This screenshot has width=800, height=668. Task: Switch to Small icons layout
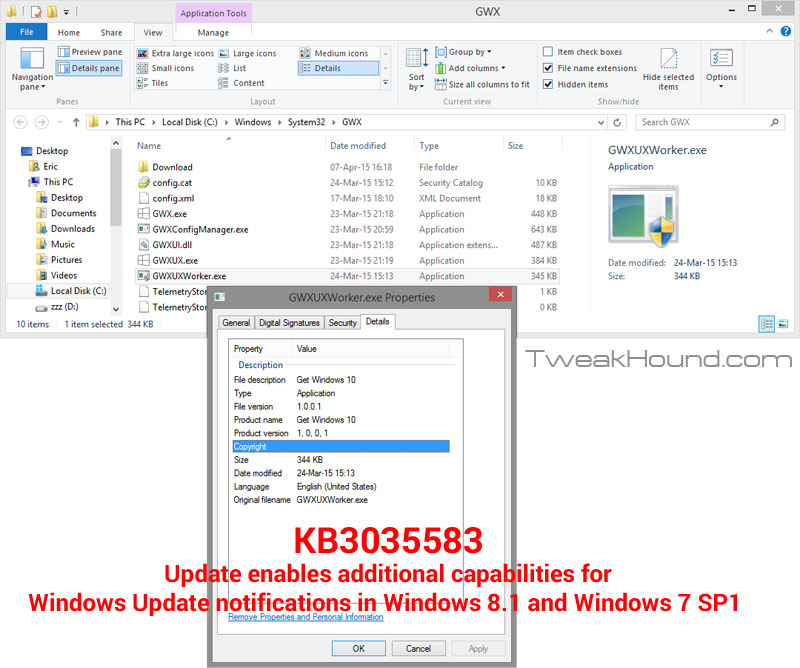point(166,68)
